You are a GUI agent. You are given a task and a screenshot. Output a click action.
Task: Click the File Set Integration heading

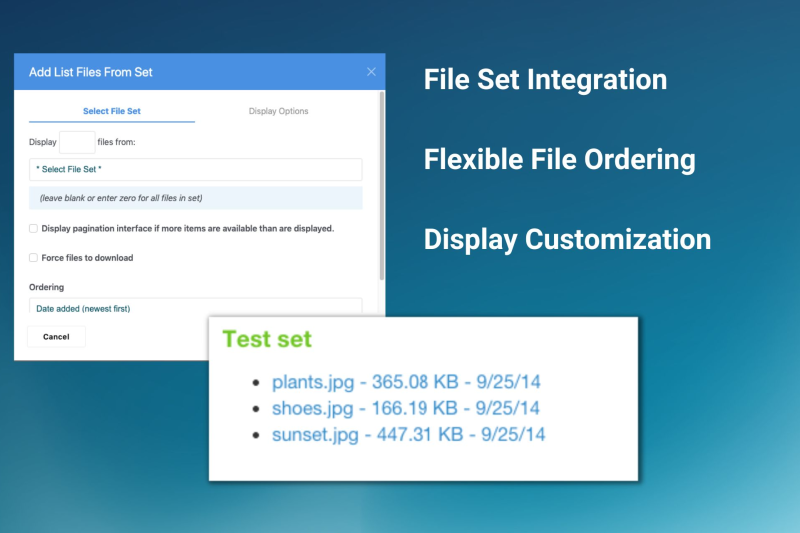click(545, 81)
